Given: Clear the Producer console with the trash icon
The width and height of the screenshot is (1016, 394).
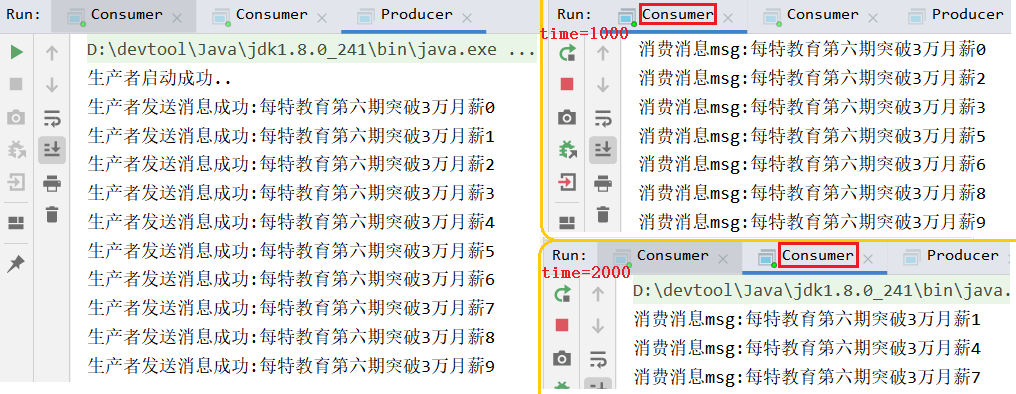Looking at the screenshot, I should pos(52,214).
